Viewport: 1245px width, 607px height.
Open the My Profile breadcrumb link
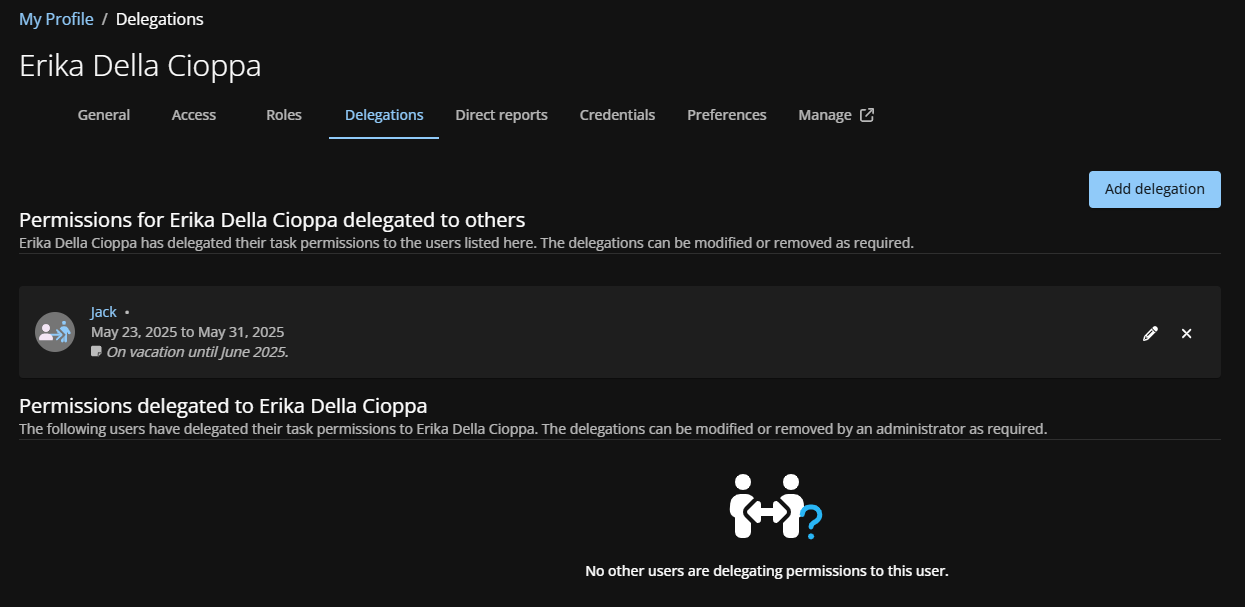click(56, 19)
